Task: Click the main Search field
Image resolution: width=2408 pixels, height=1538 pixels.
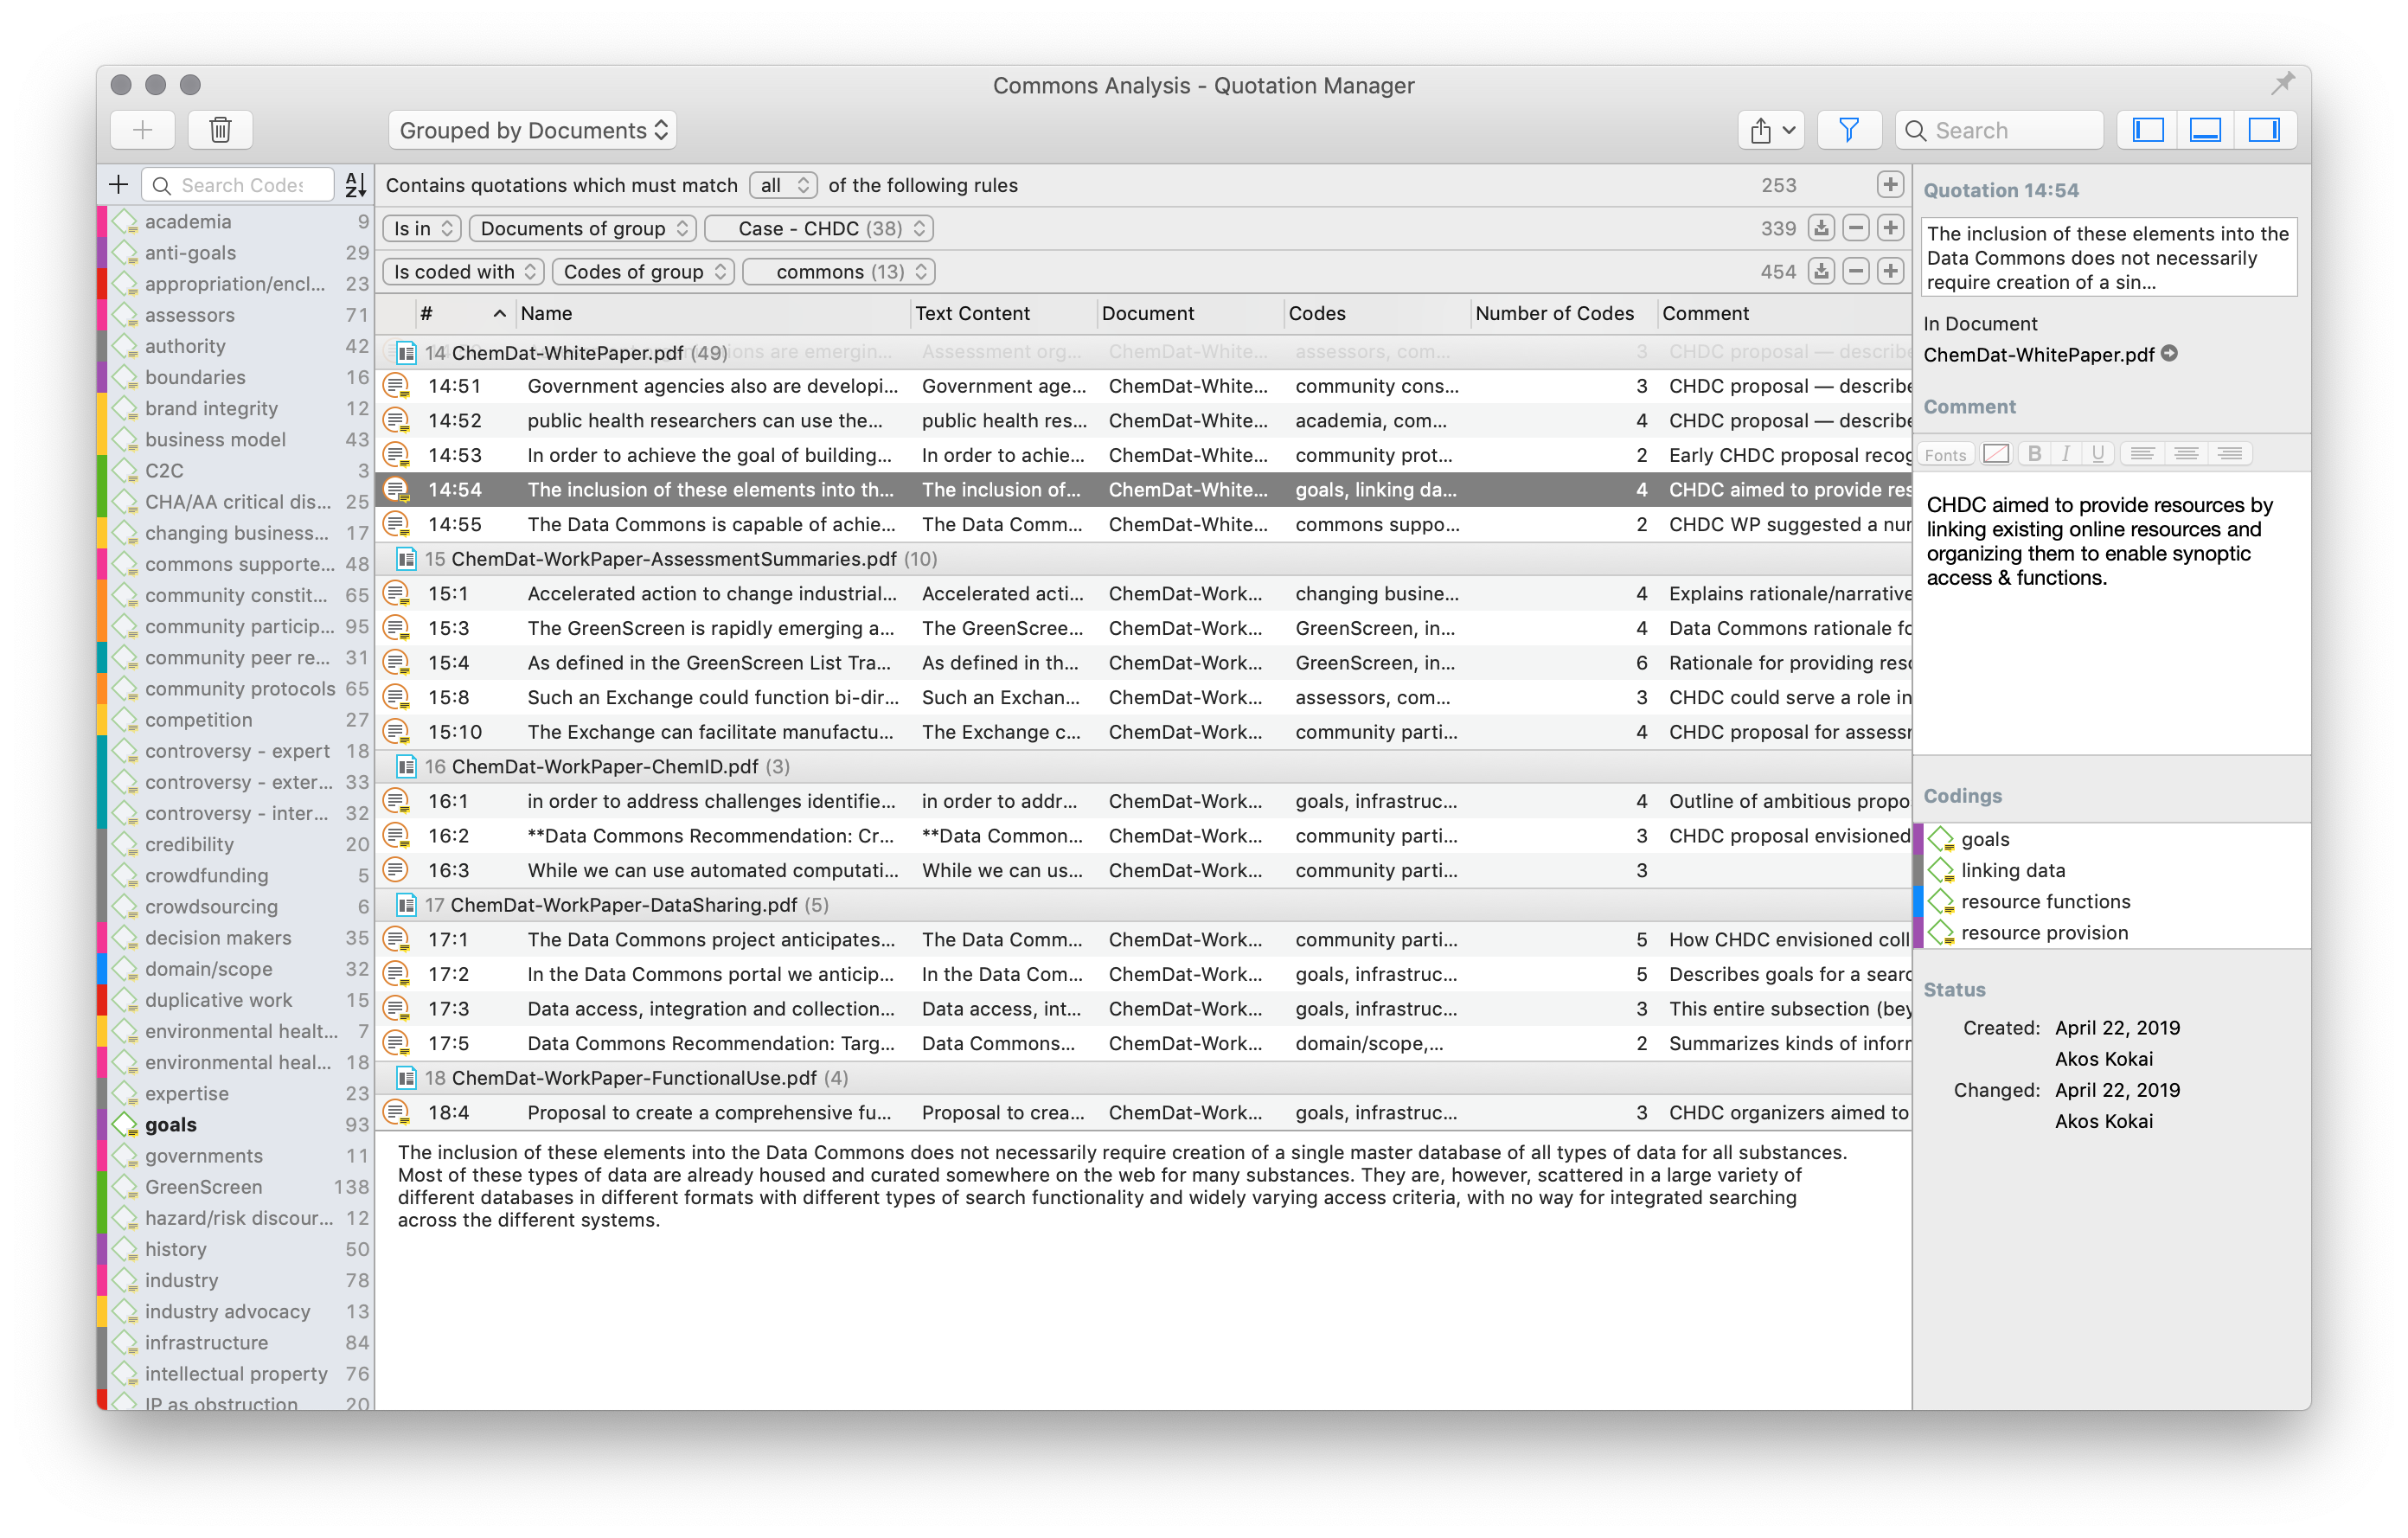Action: [1999, 130]
